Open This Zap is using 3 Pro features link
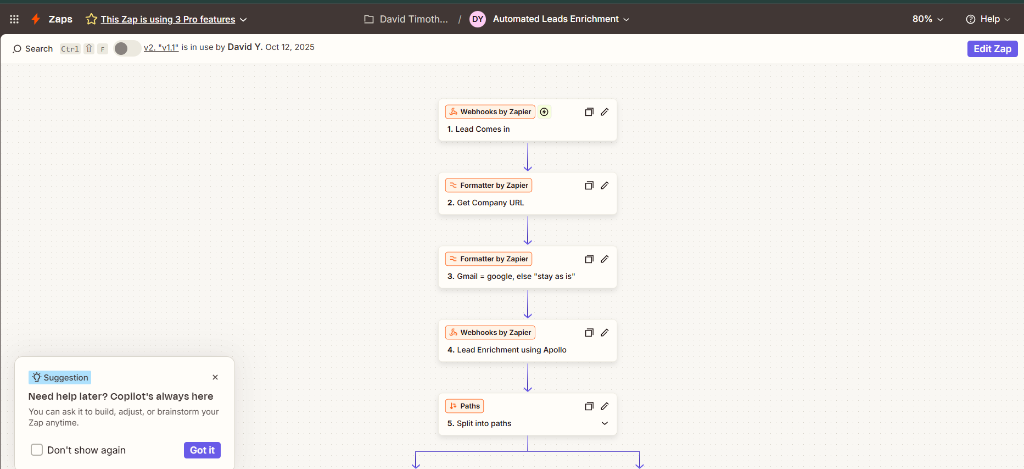The width and height of the screenshot is (1024, 469). click(168, 20)
